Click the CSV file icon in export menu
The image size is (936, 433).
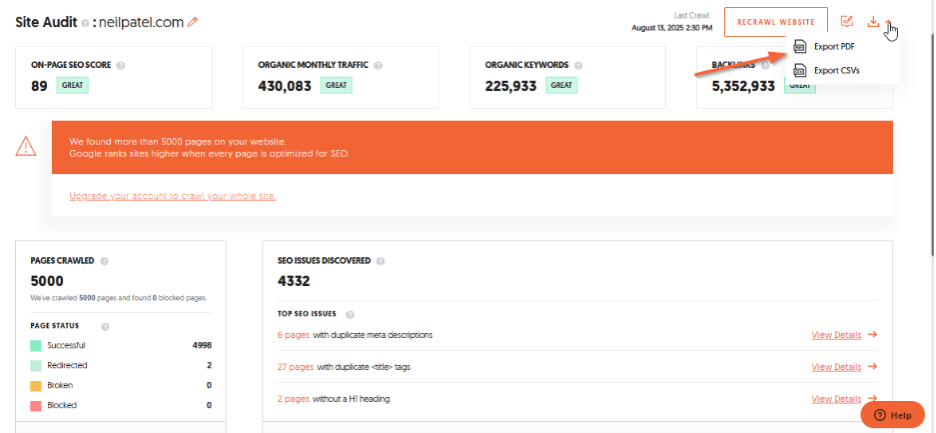(x=799, y=70)
